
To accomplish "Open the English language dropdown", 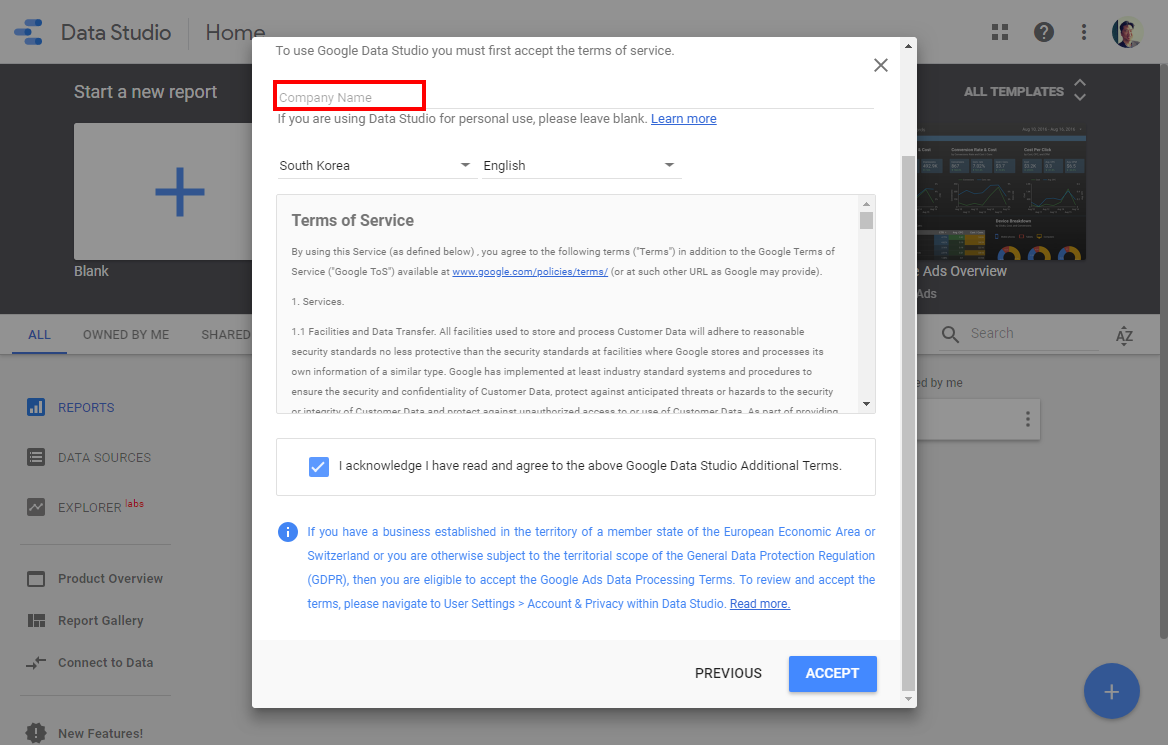I will coord(579,165).
